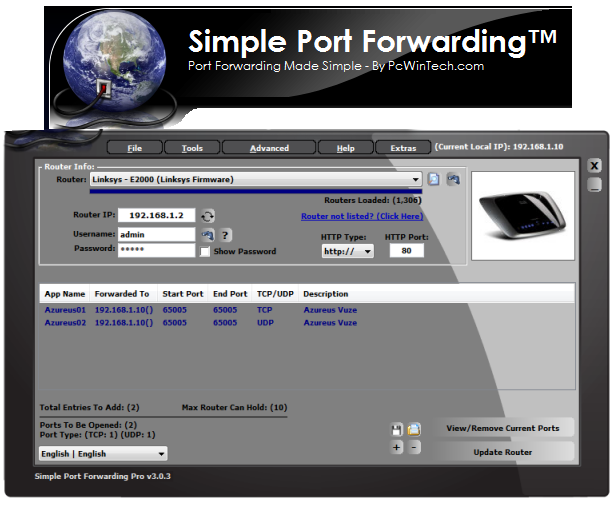This screenshot has height=512, width=610.
Task: Click the keys icon next to router dropdown
Action: coord(453,179)
